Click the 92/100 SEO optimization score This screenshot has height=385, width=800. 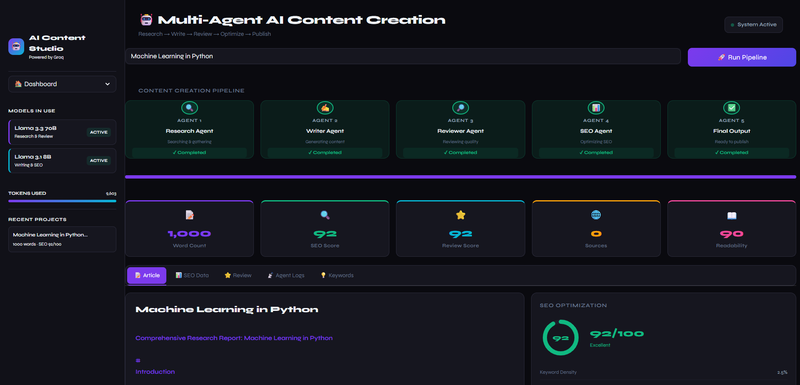tap(617, 334)
